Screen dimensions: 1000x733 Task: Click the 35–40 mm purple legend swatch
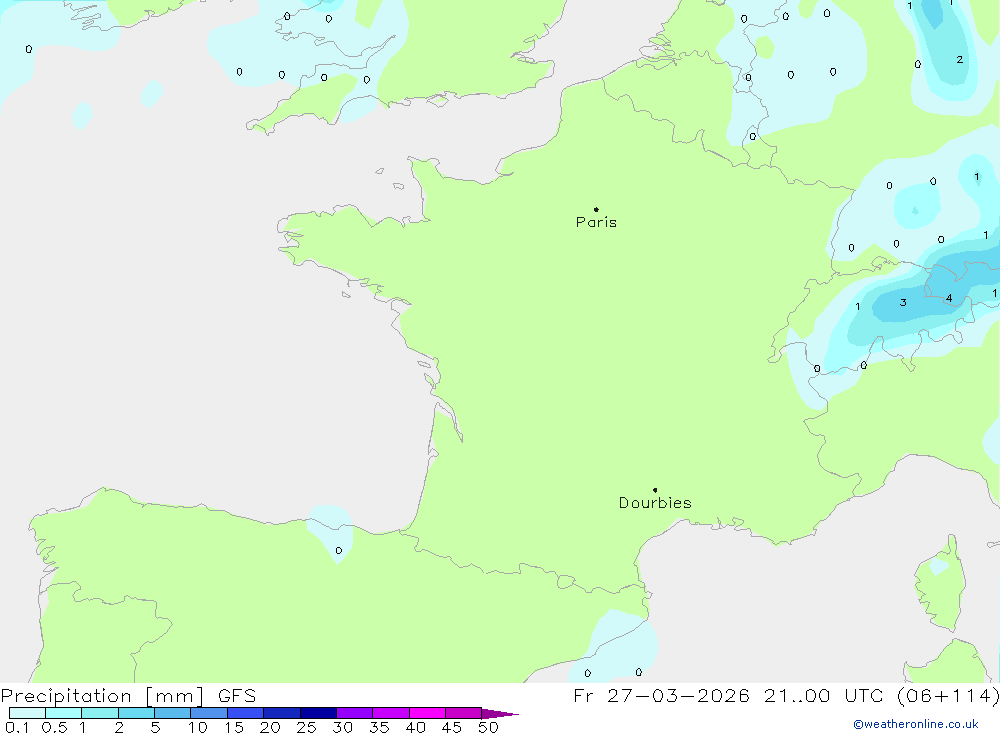391,713
